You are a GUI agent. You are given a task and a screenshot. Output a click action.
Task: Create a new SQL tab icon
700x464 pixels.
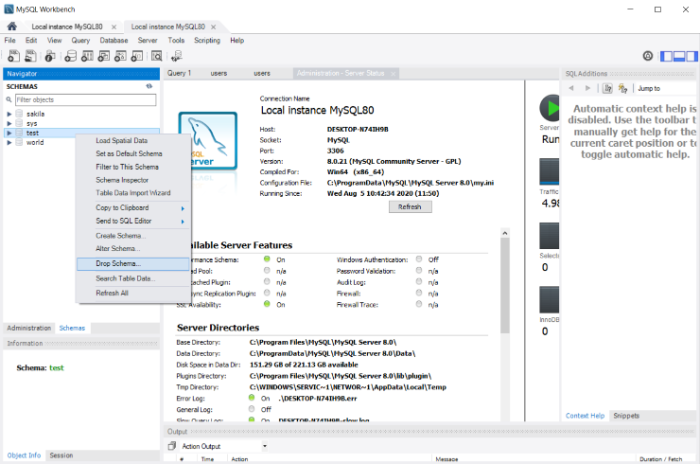13,56
